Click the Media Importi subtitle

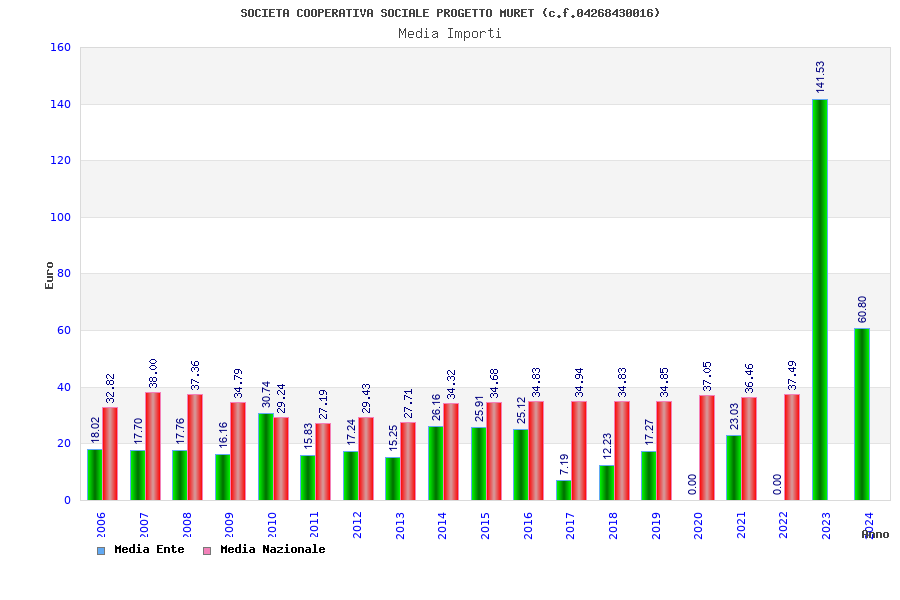tap(450, 33)
